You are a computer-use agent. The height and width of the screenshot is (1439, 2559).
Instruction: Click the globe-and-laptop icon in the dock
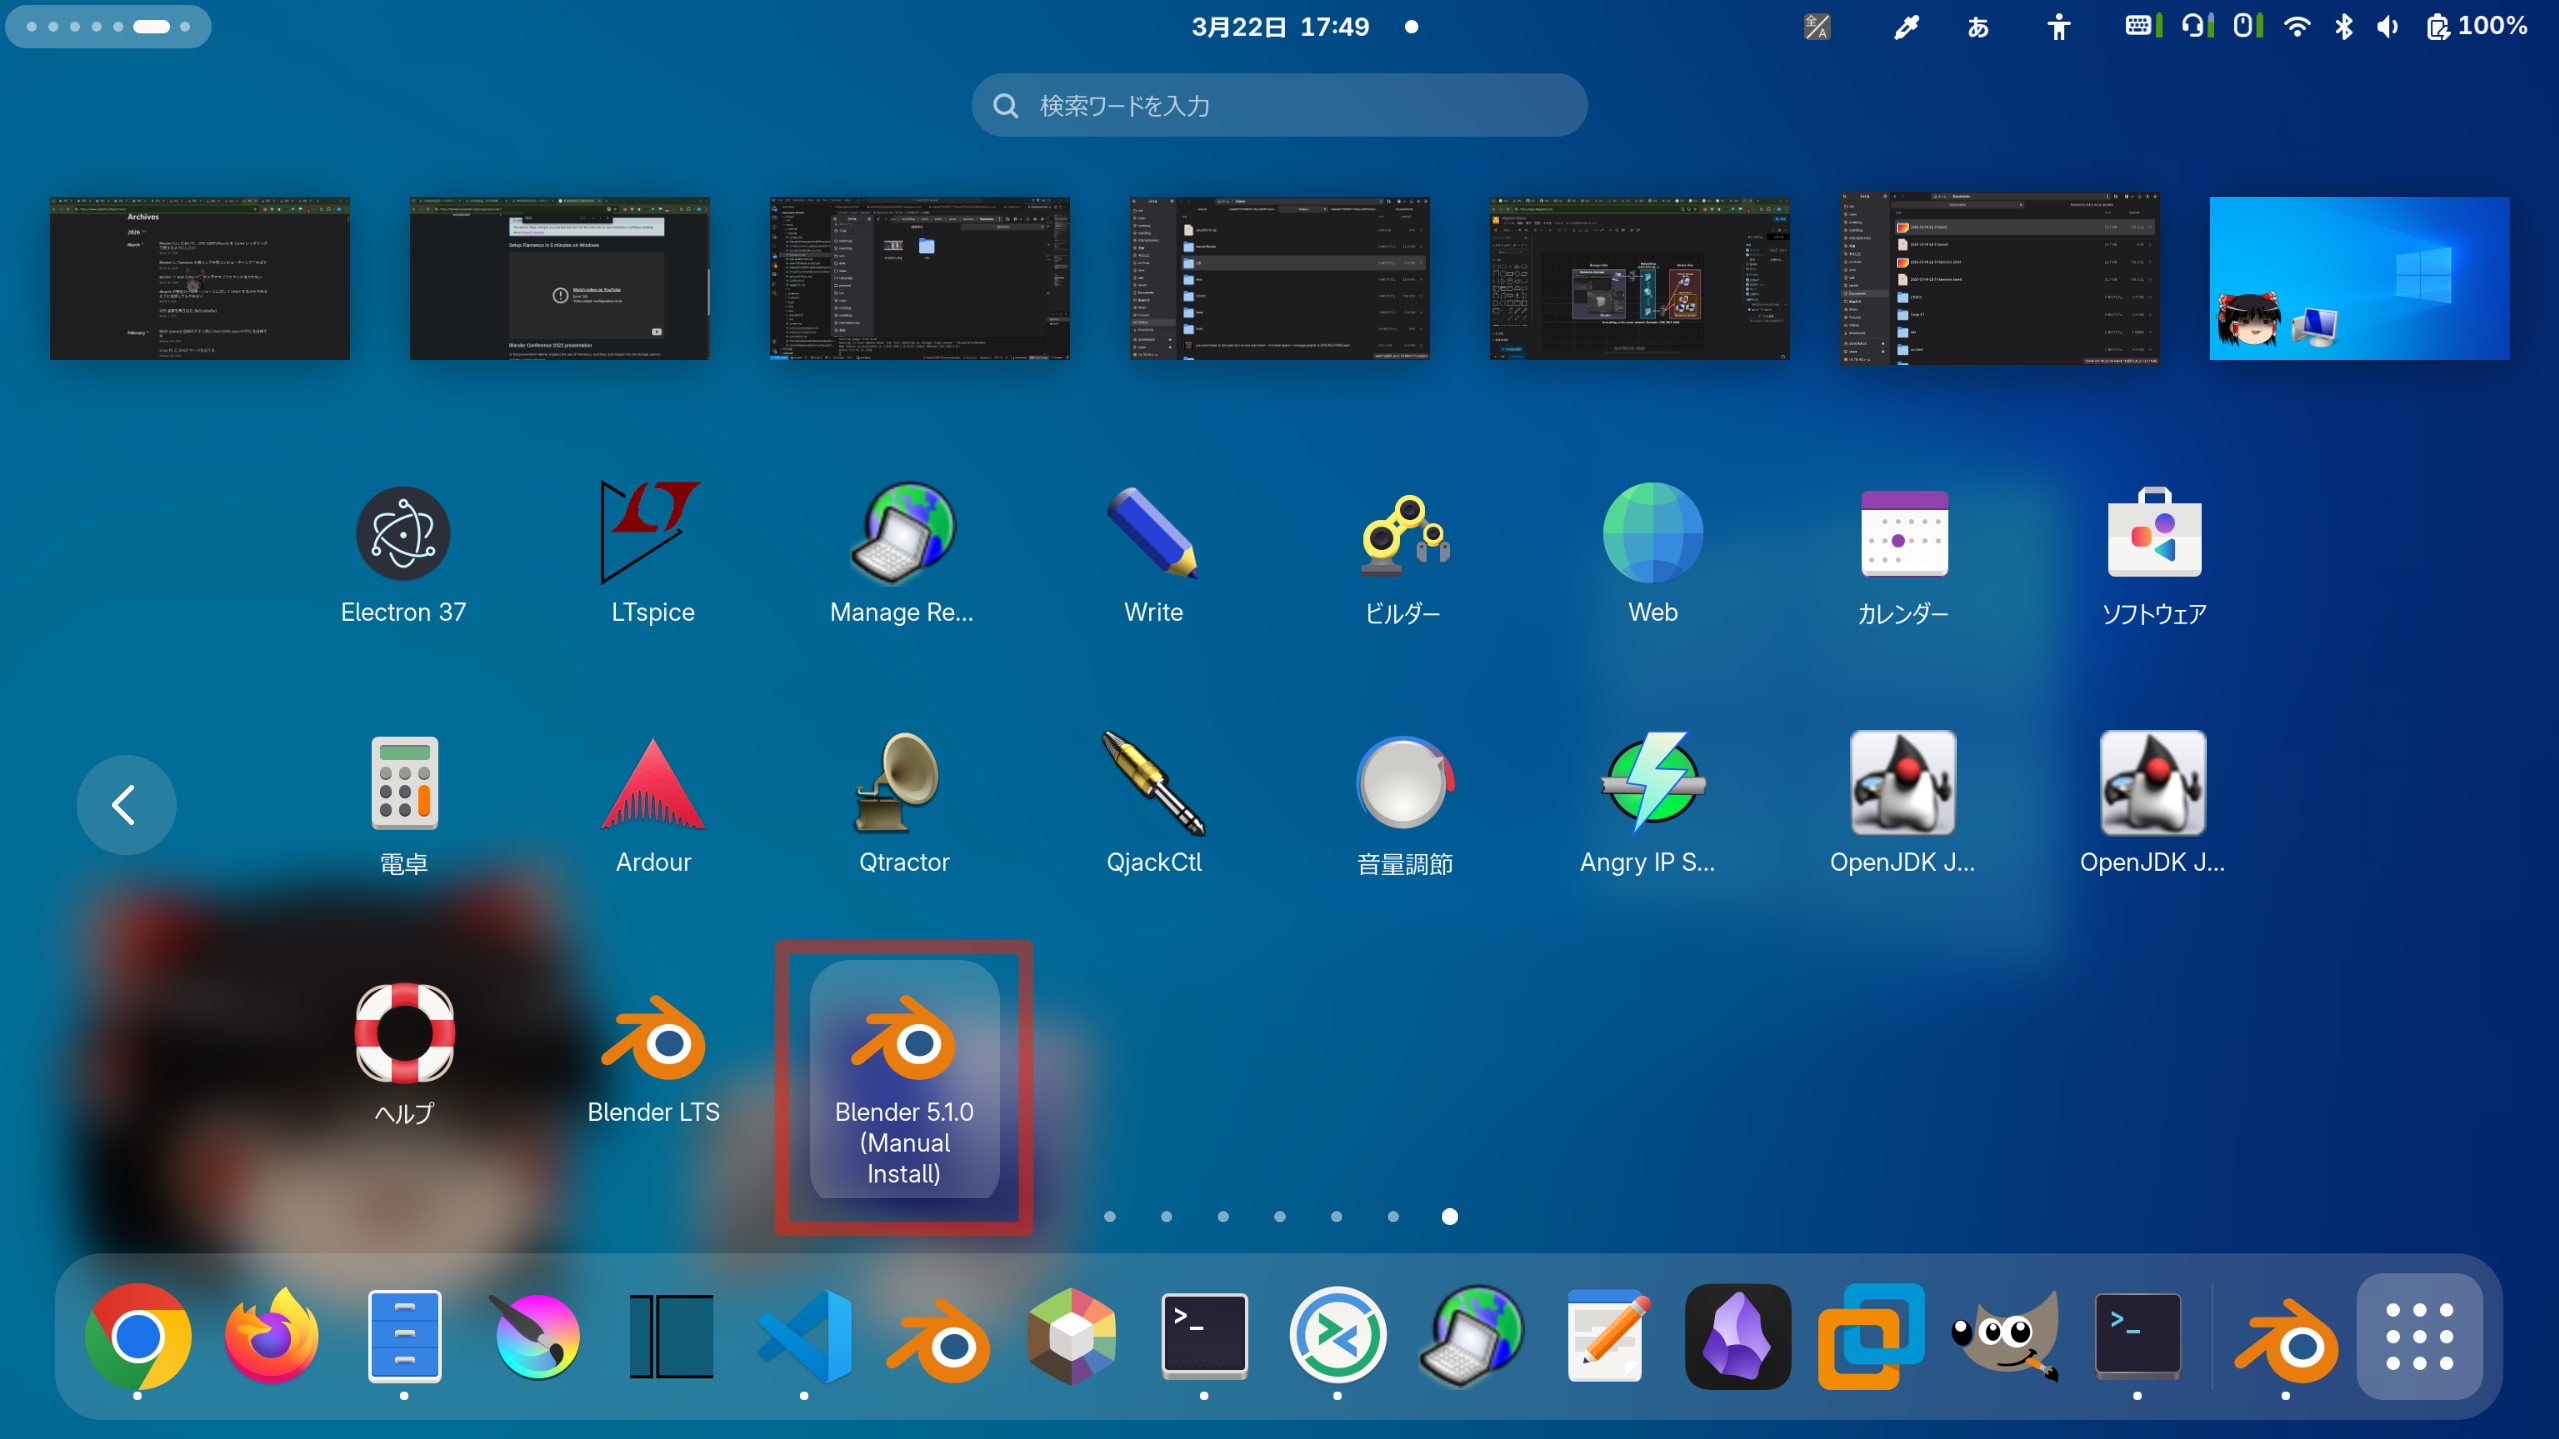coord(1471,1336)
